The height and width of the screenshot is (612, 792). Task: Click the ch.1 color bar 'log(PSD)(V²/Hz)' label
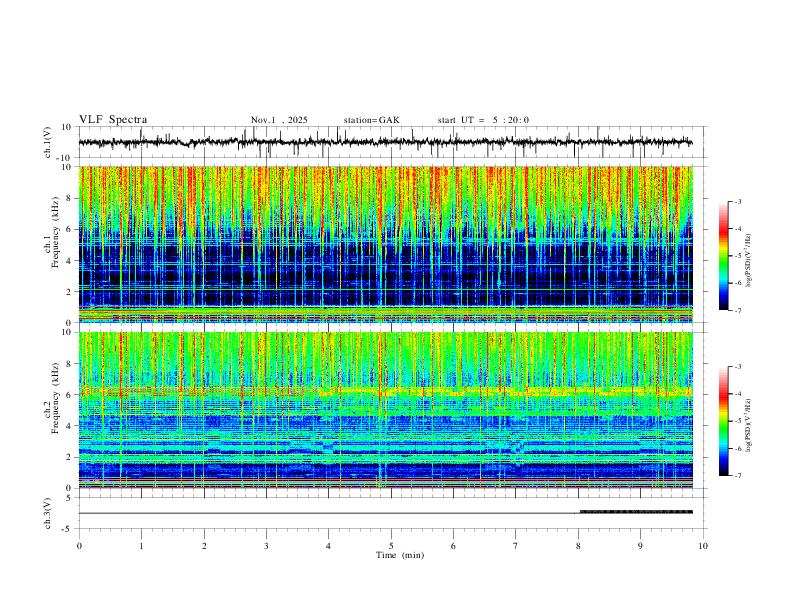coord(749,261)
